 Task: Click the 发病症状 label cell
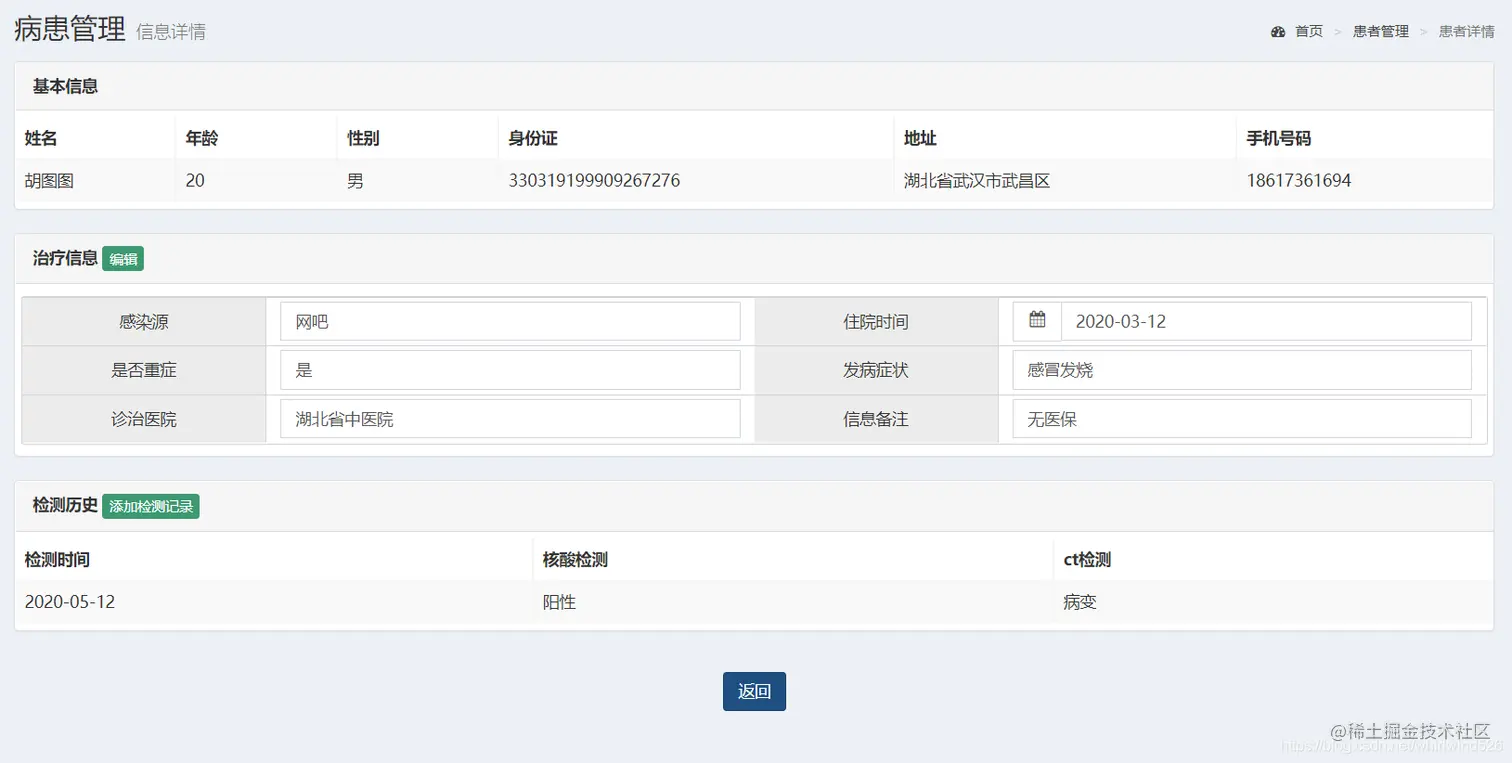[x=876, y=370]
